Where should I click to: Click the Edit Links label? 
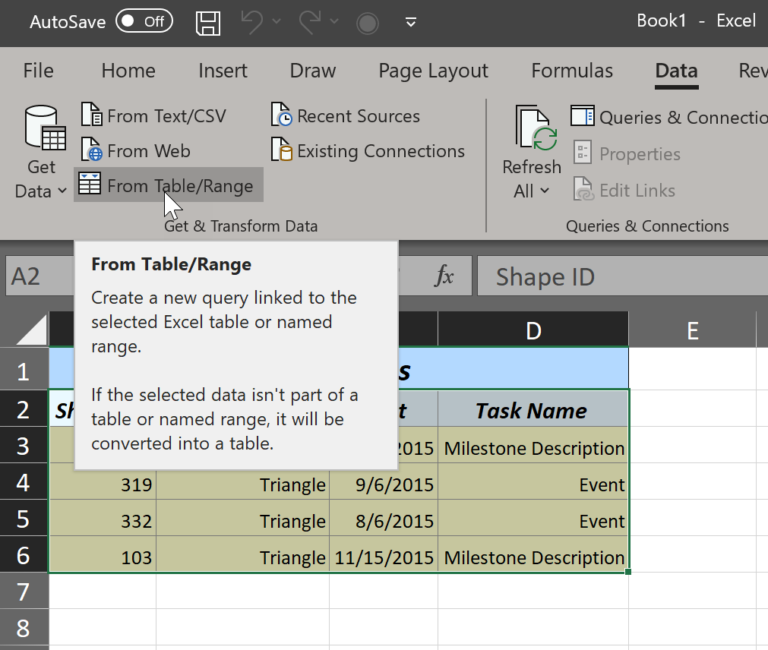[637, 191]
